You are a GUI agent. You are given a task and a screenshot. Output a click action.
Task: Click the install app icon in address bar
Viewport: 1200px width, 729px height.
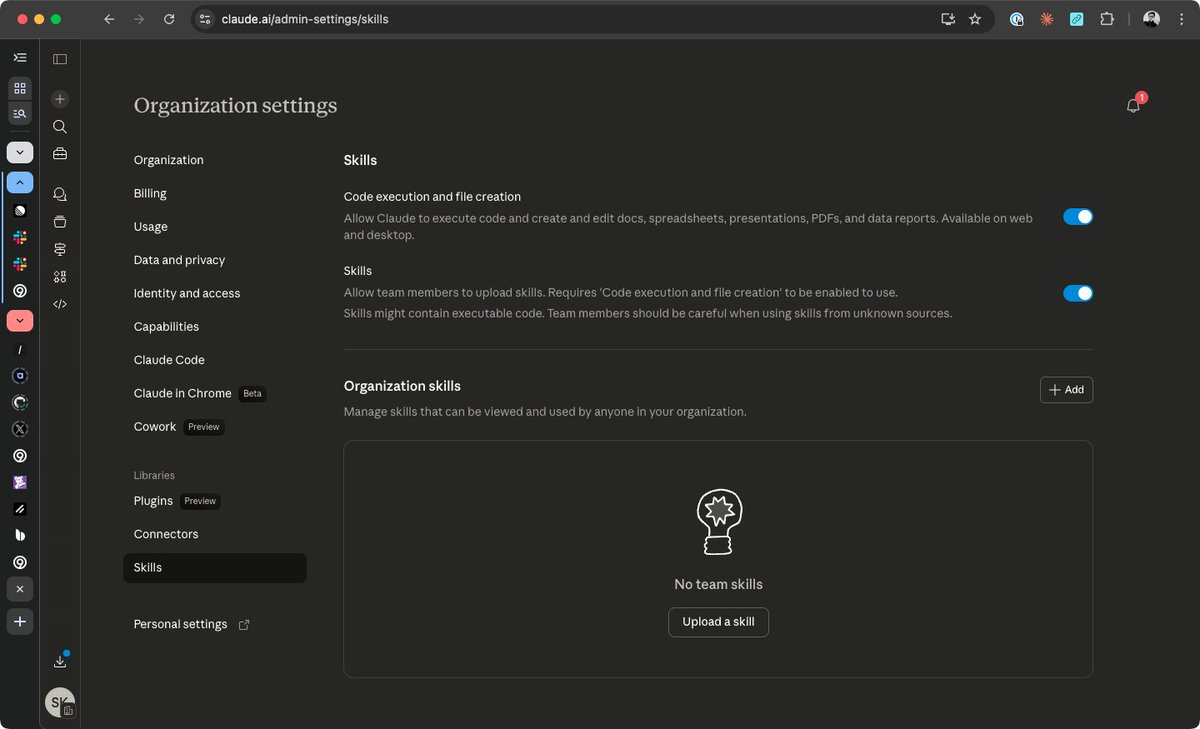point(948,19)
